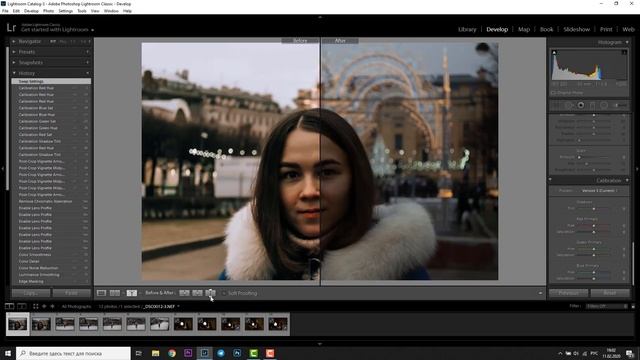640x360 pixels.
Task: Toggle shadow clipping indicator in histogram
Action: click(554, 52)
